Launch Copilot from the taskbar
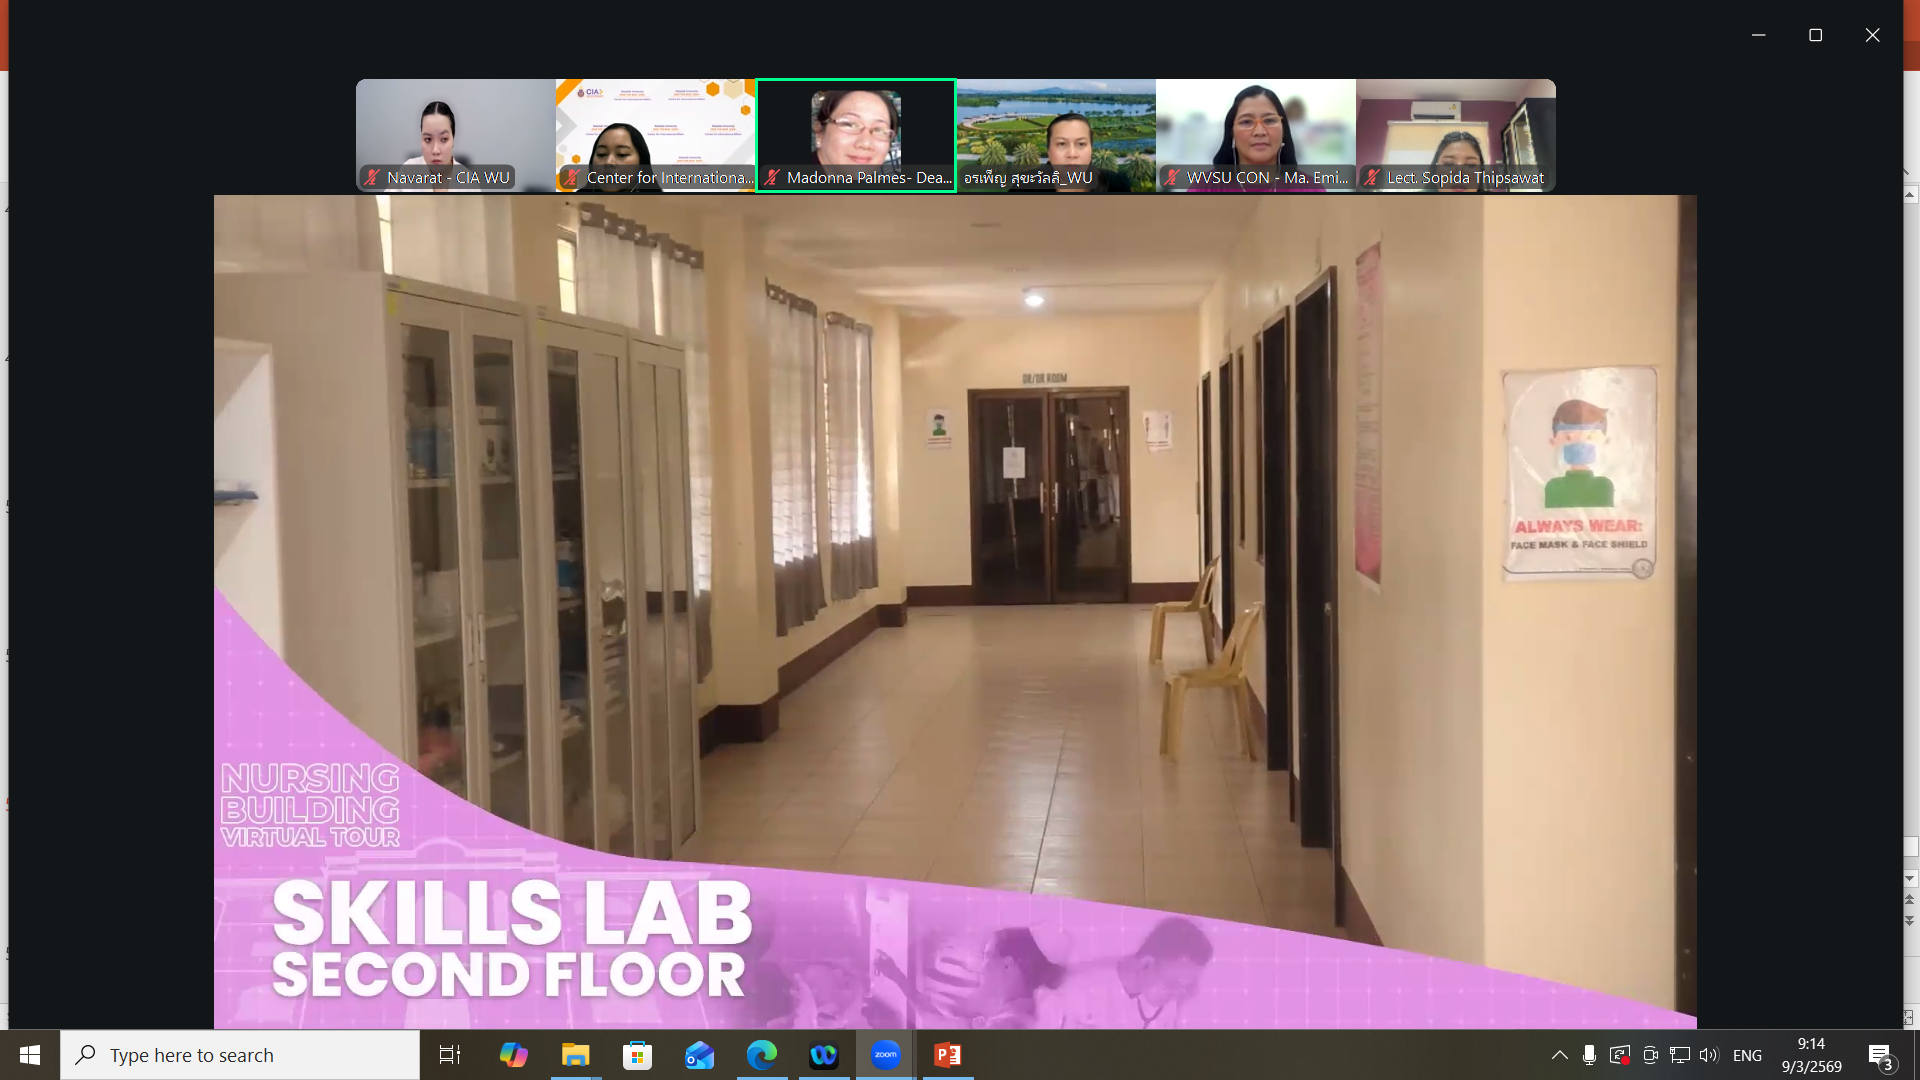1920x1080 pixels. tap(513, 1055)
